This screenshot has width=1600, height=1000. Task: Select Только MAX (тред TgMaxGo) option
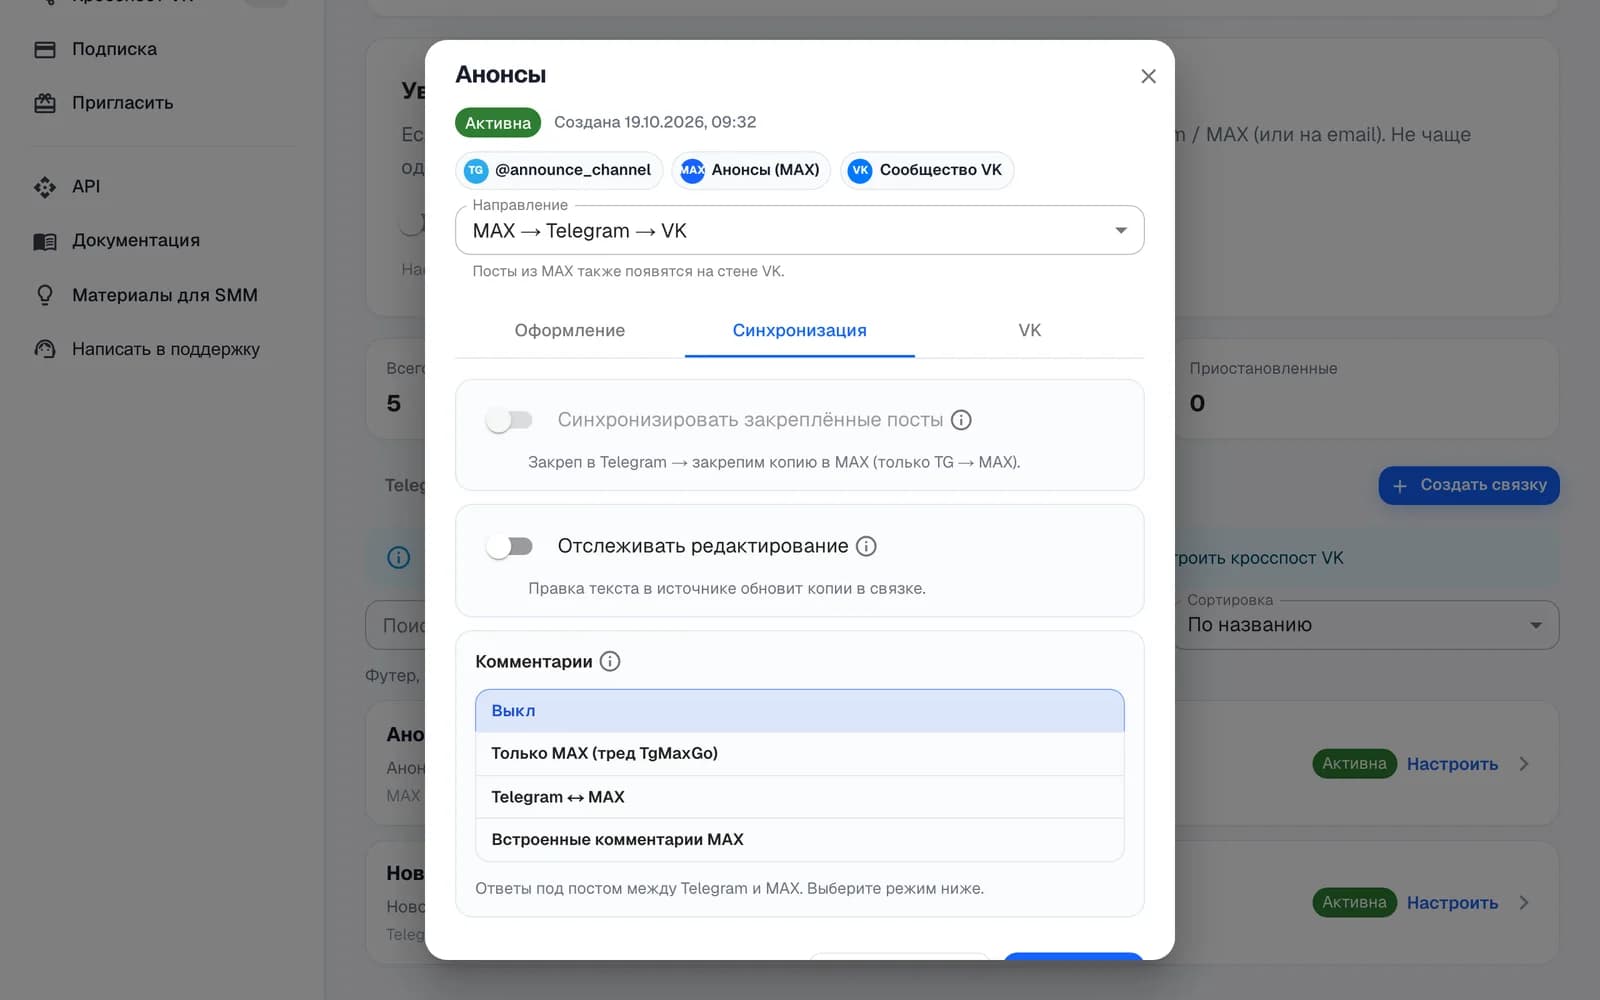800,754
